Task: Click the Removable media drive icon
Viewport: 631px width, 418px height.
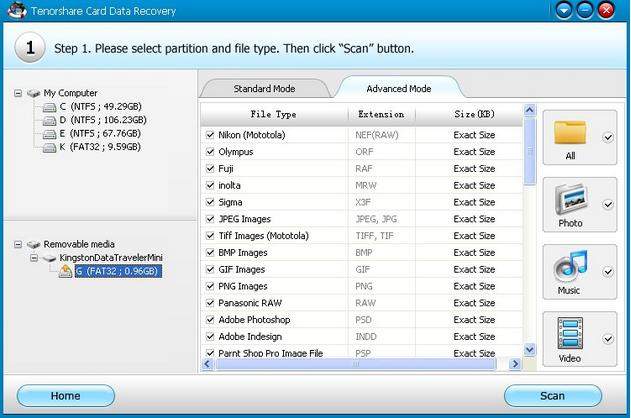Action: pos(34,244)
